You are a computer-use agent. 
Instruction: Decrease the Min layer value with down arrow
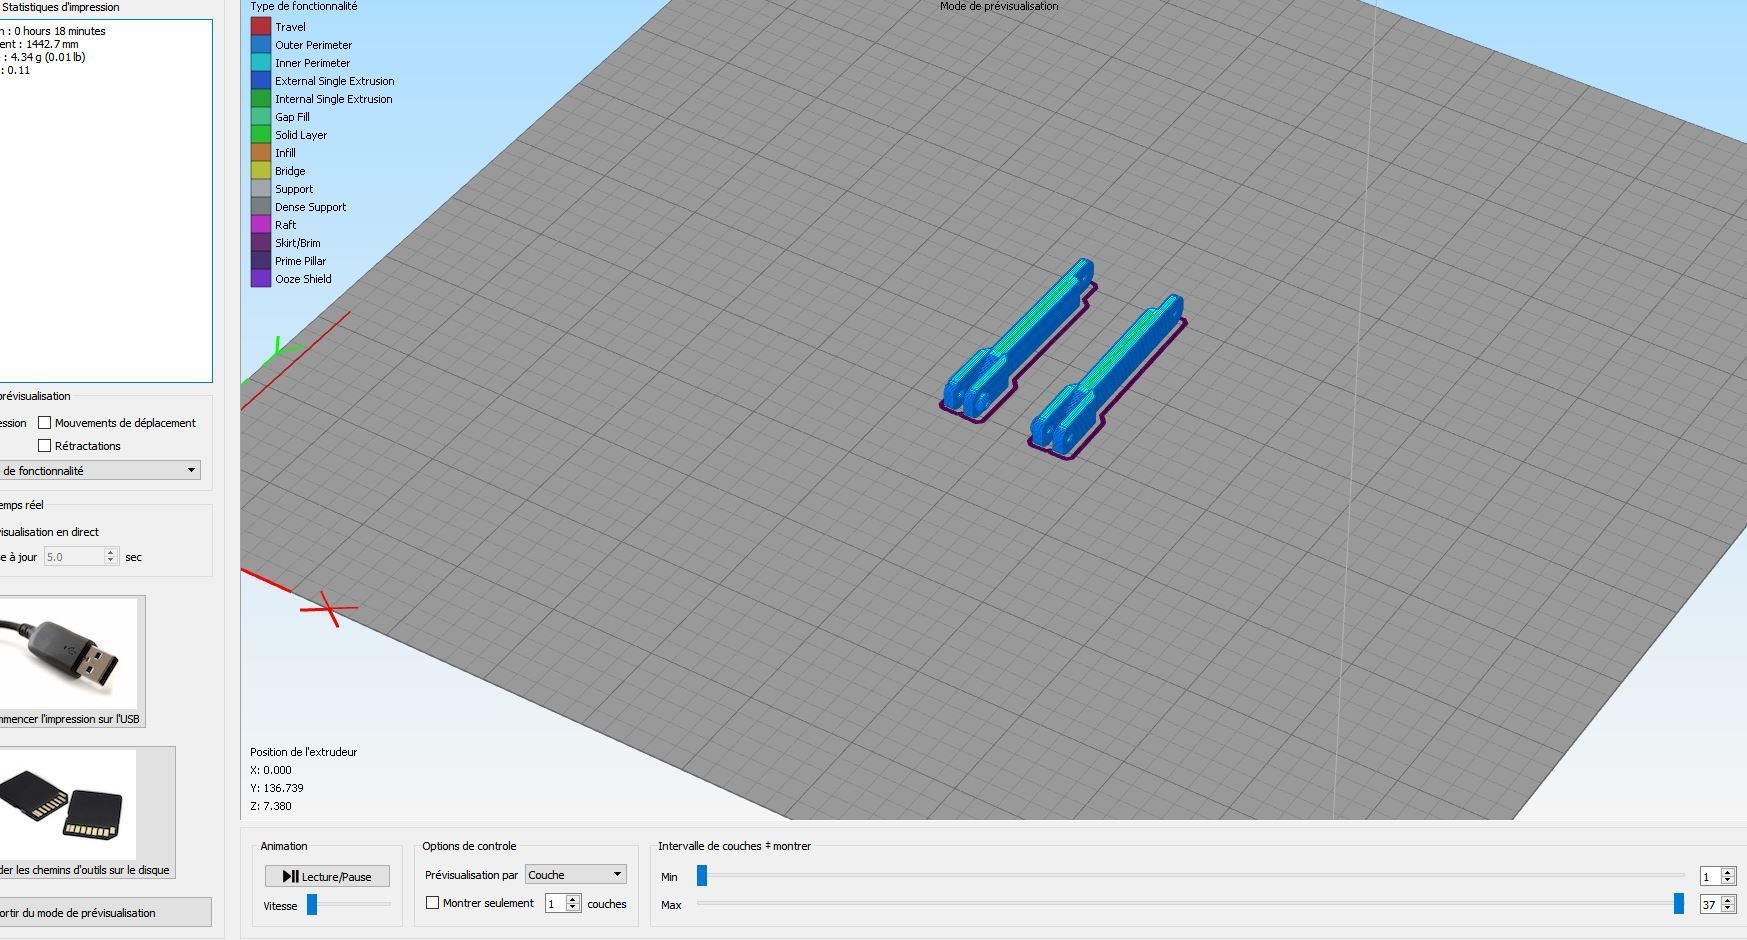point(1728,881)
